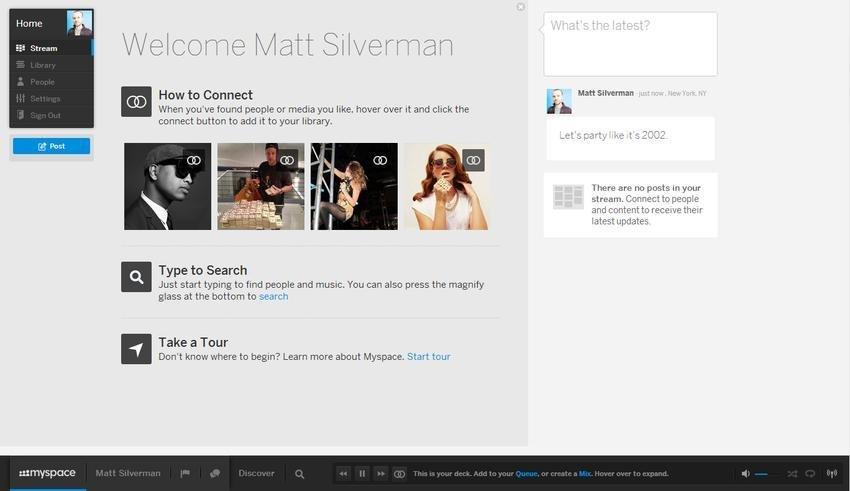Connect to the man in hat photo

(194, 160)
